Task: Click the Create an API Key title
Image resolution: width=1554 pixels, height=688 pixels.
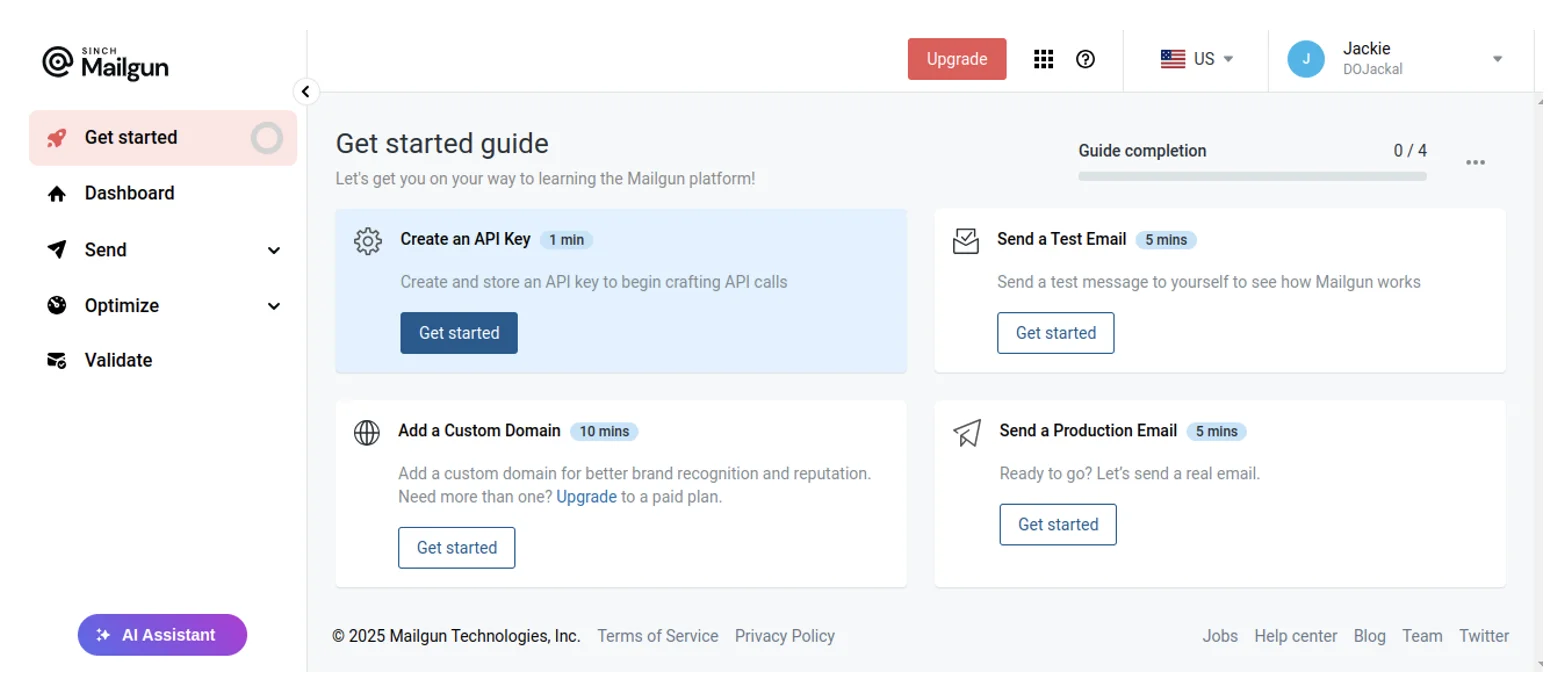Action: 465,240
